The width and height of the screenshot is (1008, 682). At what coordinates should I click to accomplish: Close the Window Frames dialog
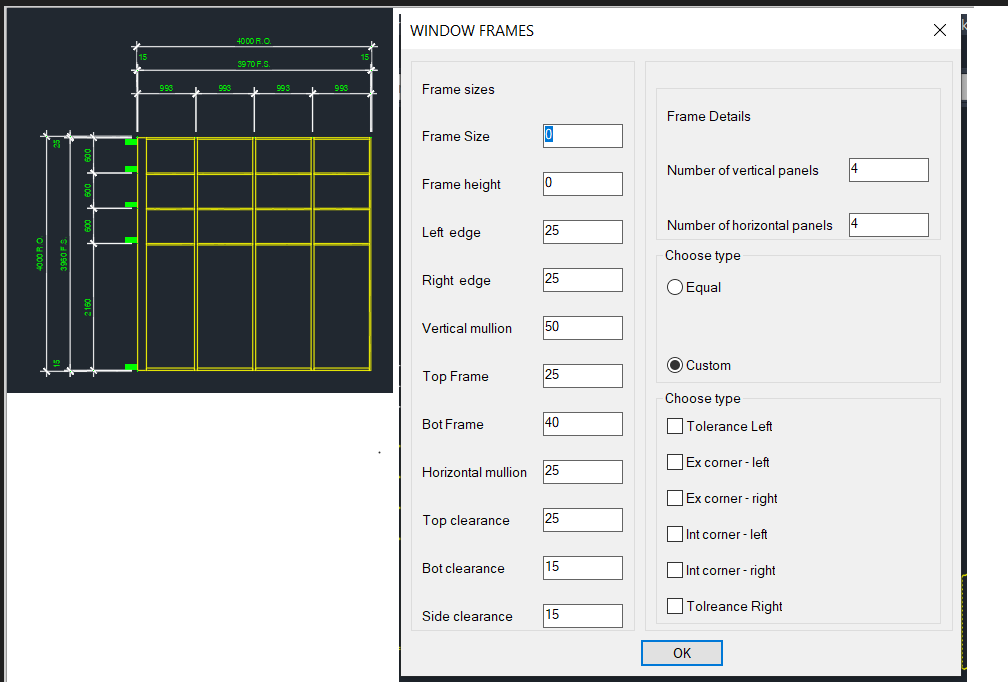(939, 31)
